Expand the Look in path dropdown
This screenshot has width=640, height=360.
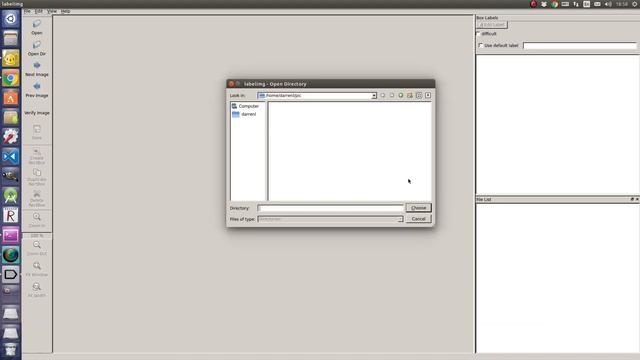[x=373, y=96]
